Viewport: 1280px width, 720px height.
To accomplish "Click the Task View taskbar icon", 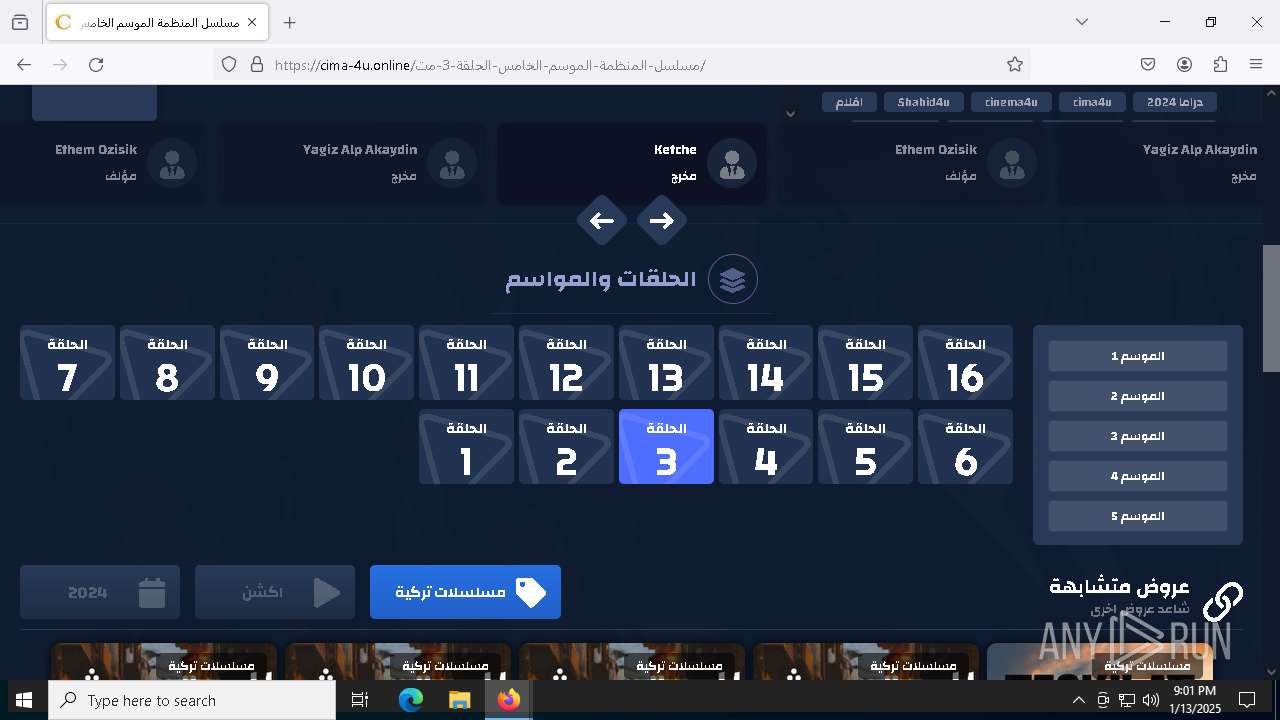I will [360, 700].
